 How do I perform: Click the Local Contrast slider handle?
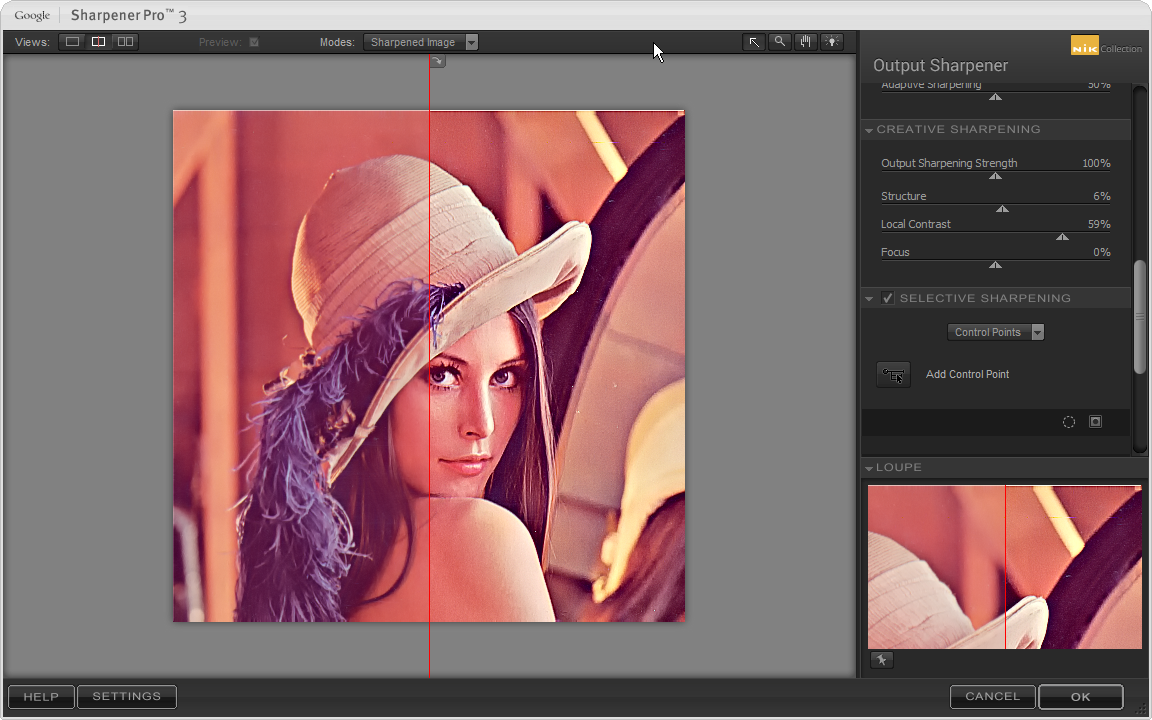click(x=1062, y=237)
